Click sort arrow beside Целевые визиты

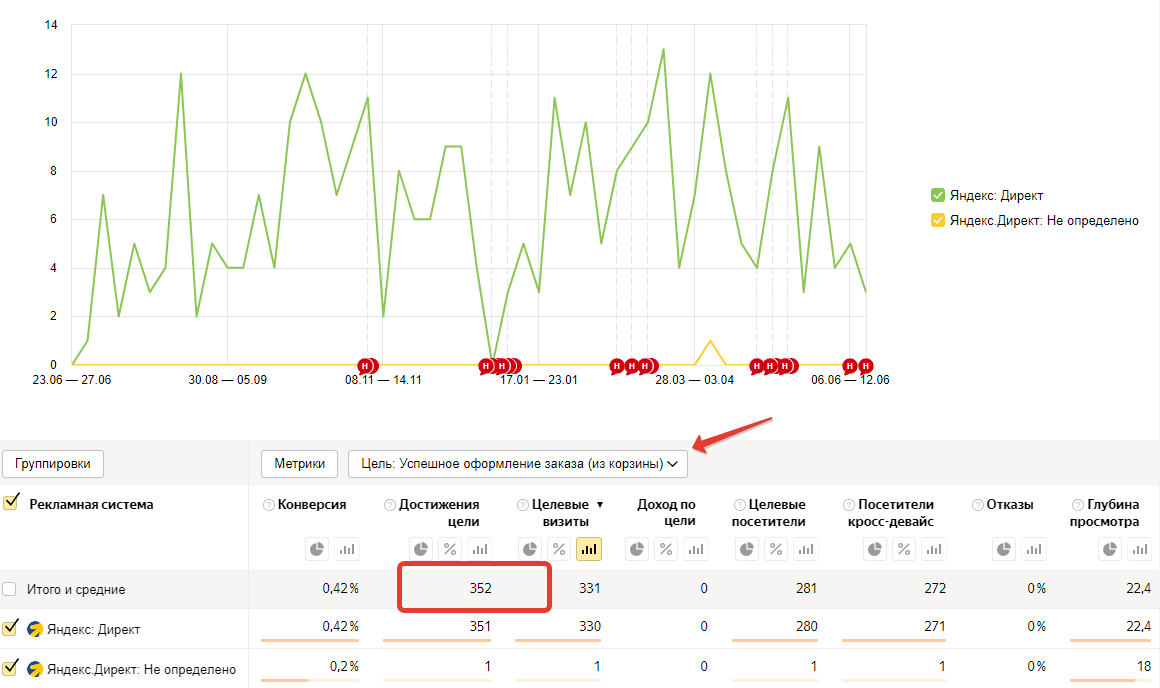pos(600,505)
